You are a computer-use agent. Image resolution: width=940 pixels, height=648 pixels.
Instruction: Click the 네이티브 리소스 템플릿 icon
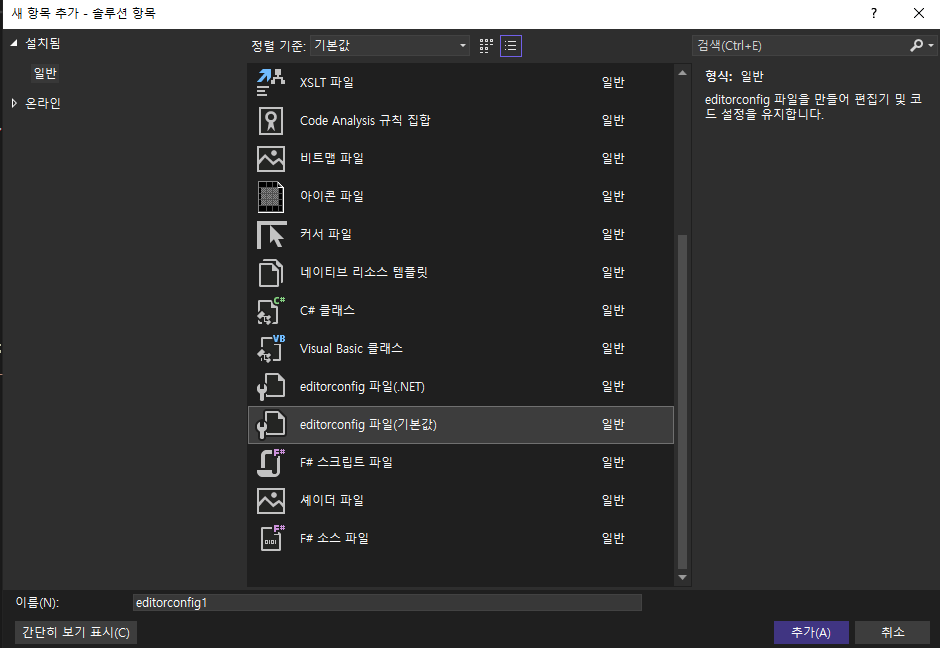(271, 273)
